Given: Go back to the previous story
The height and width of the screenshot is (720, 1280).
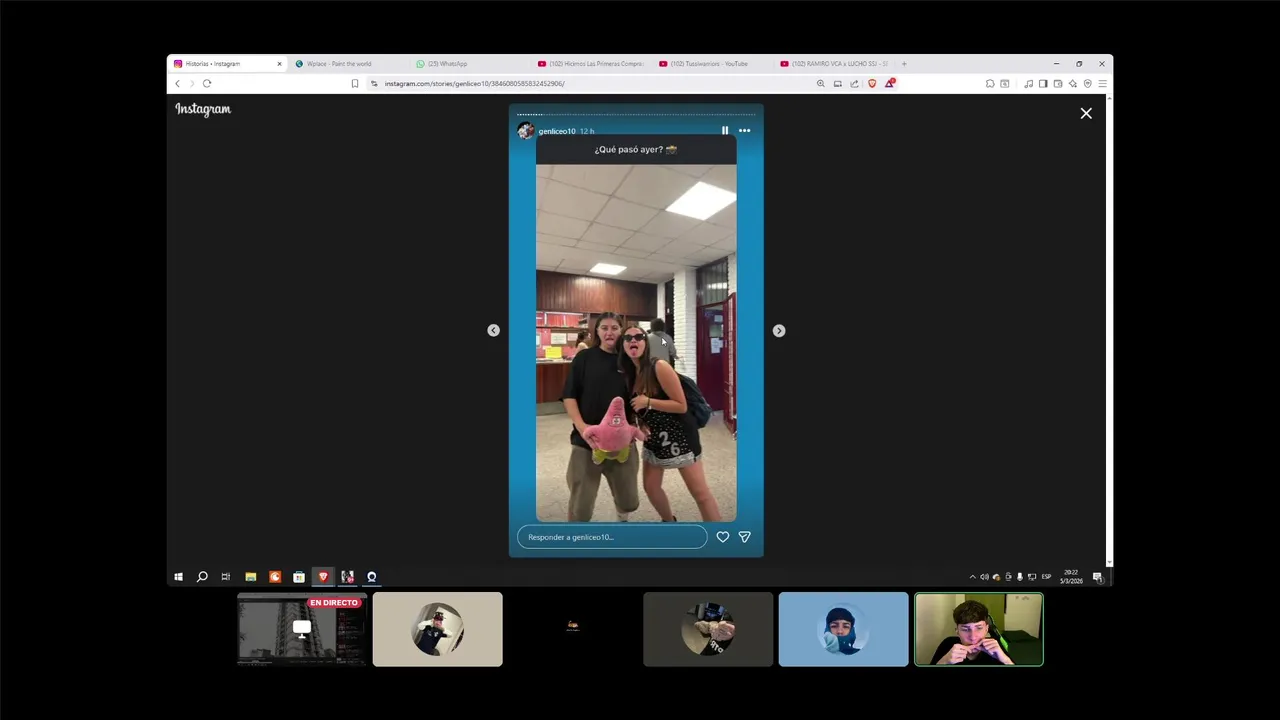Looking at the screenshot, I should [x=493, y=330].
